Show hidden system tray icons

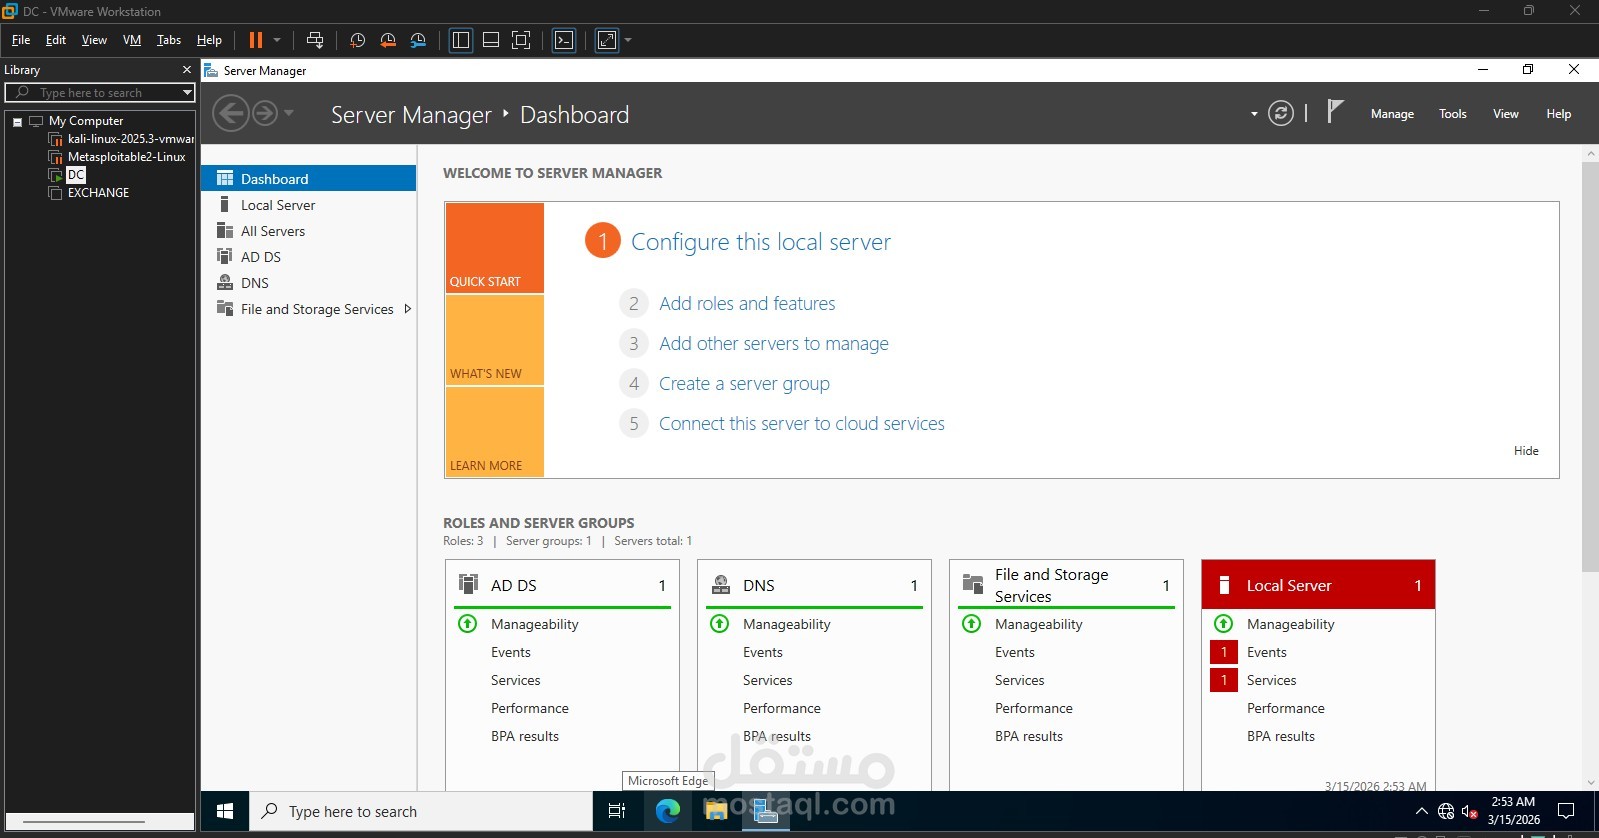[1421, 811]
